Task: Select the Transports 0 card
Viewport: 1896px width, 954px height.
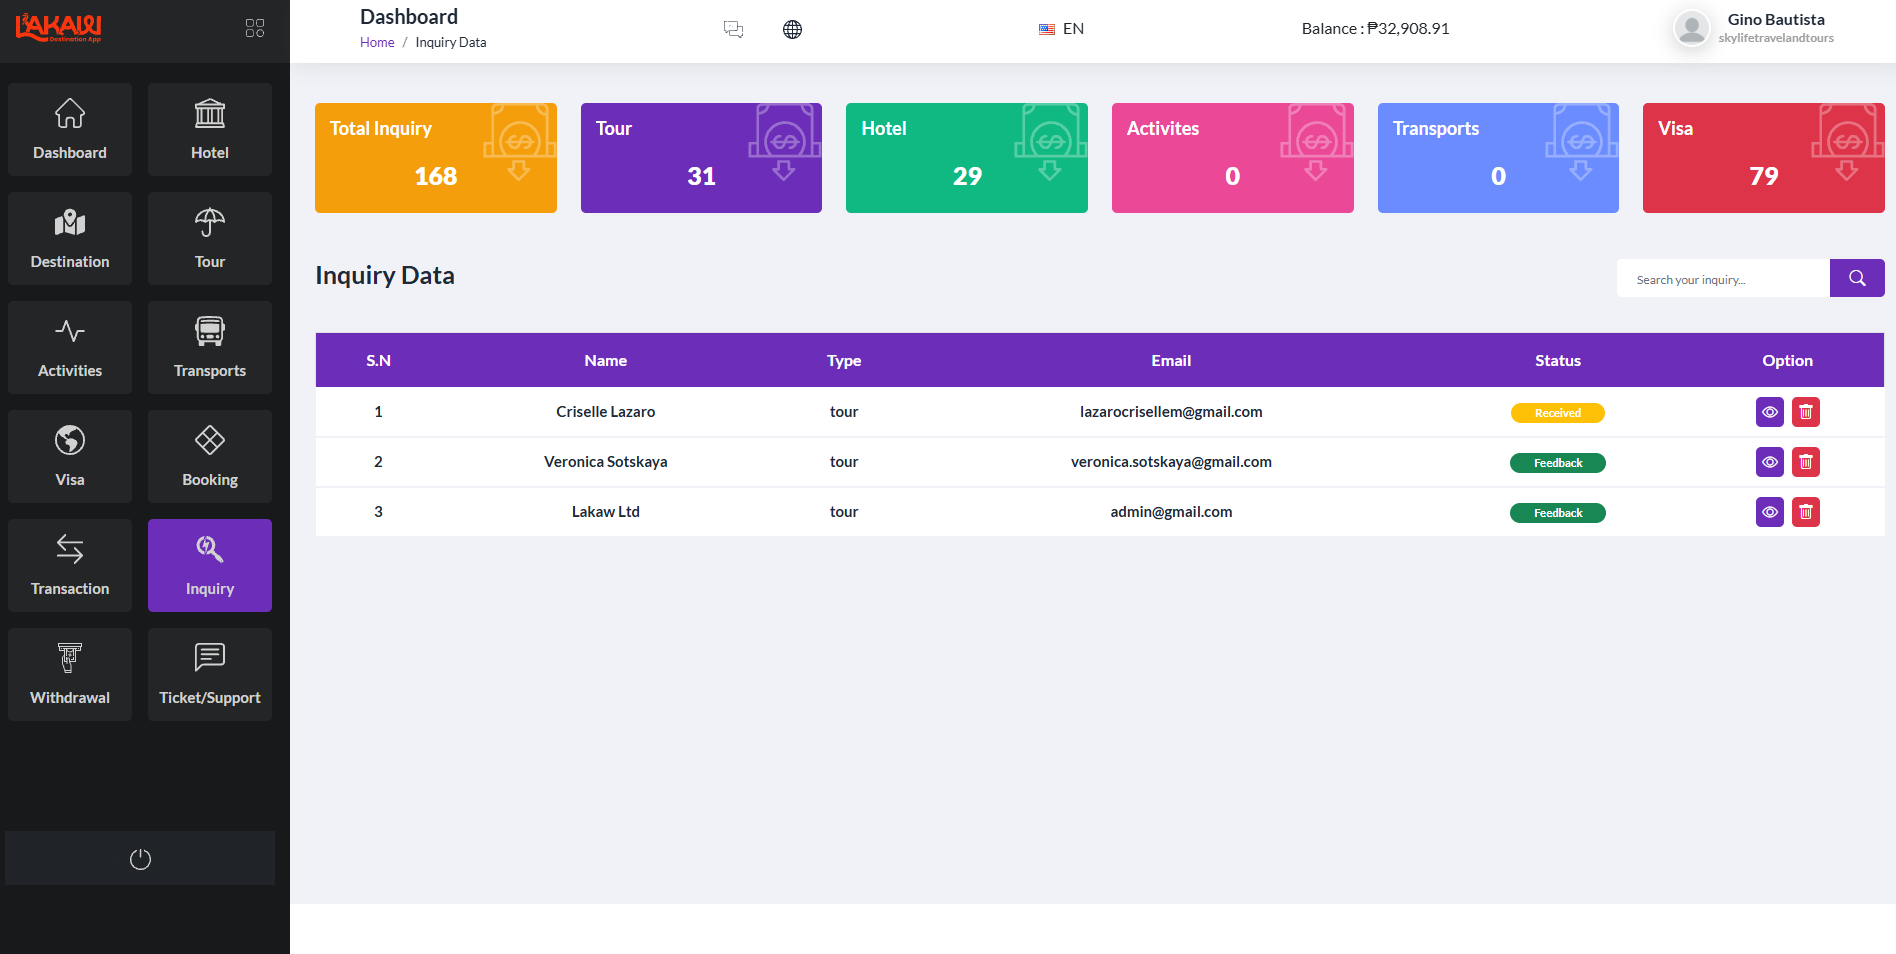Action: pyautogui.click(x=1498, y=158)
